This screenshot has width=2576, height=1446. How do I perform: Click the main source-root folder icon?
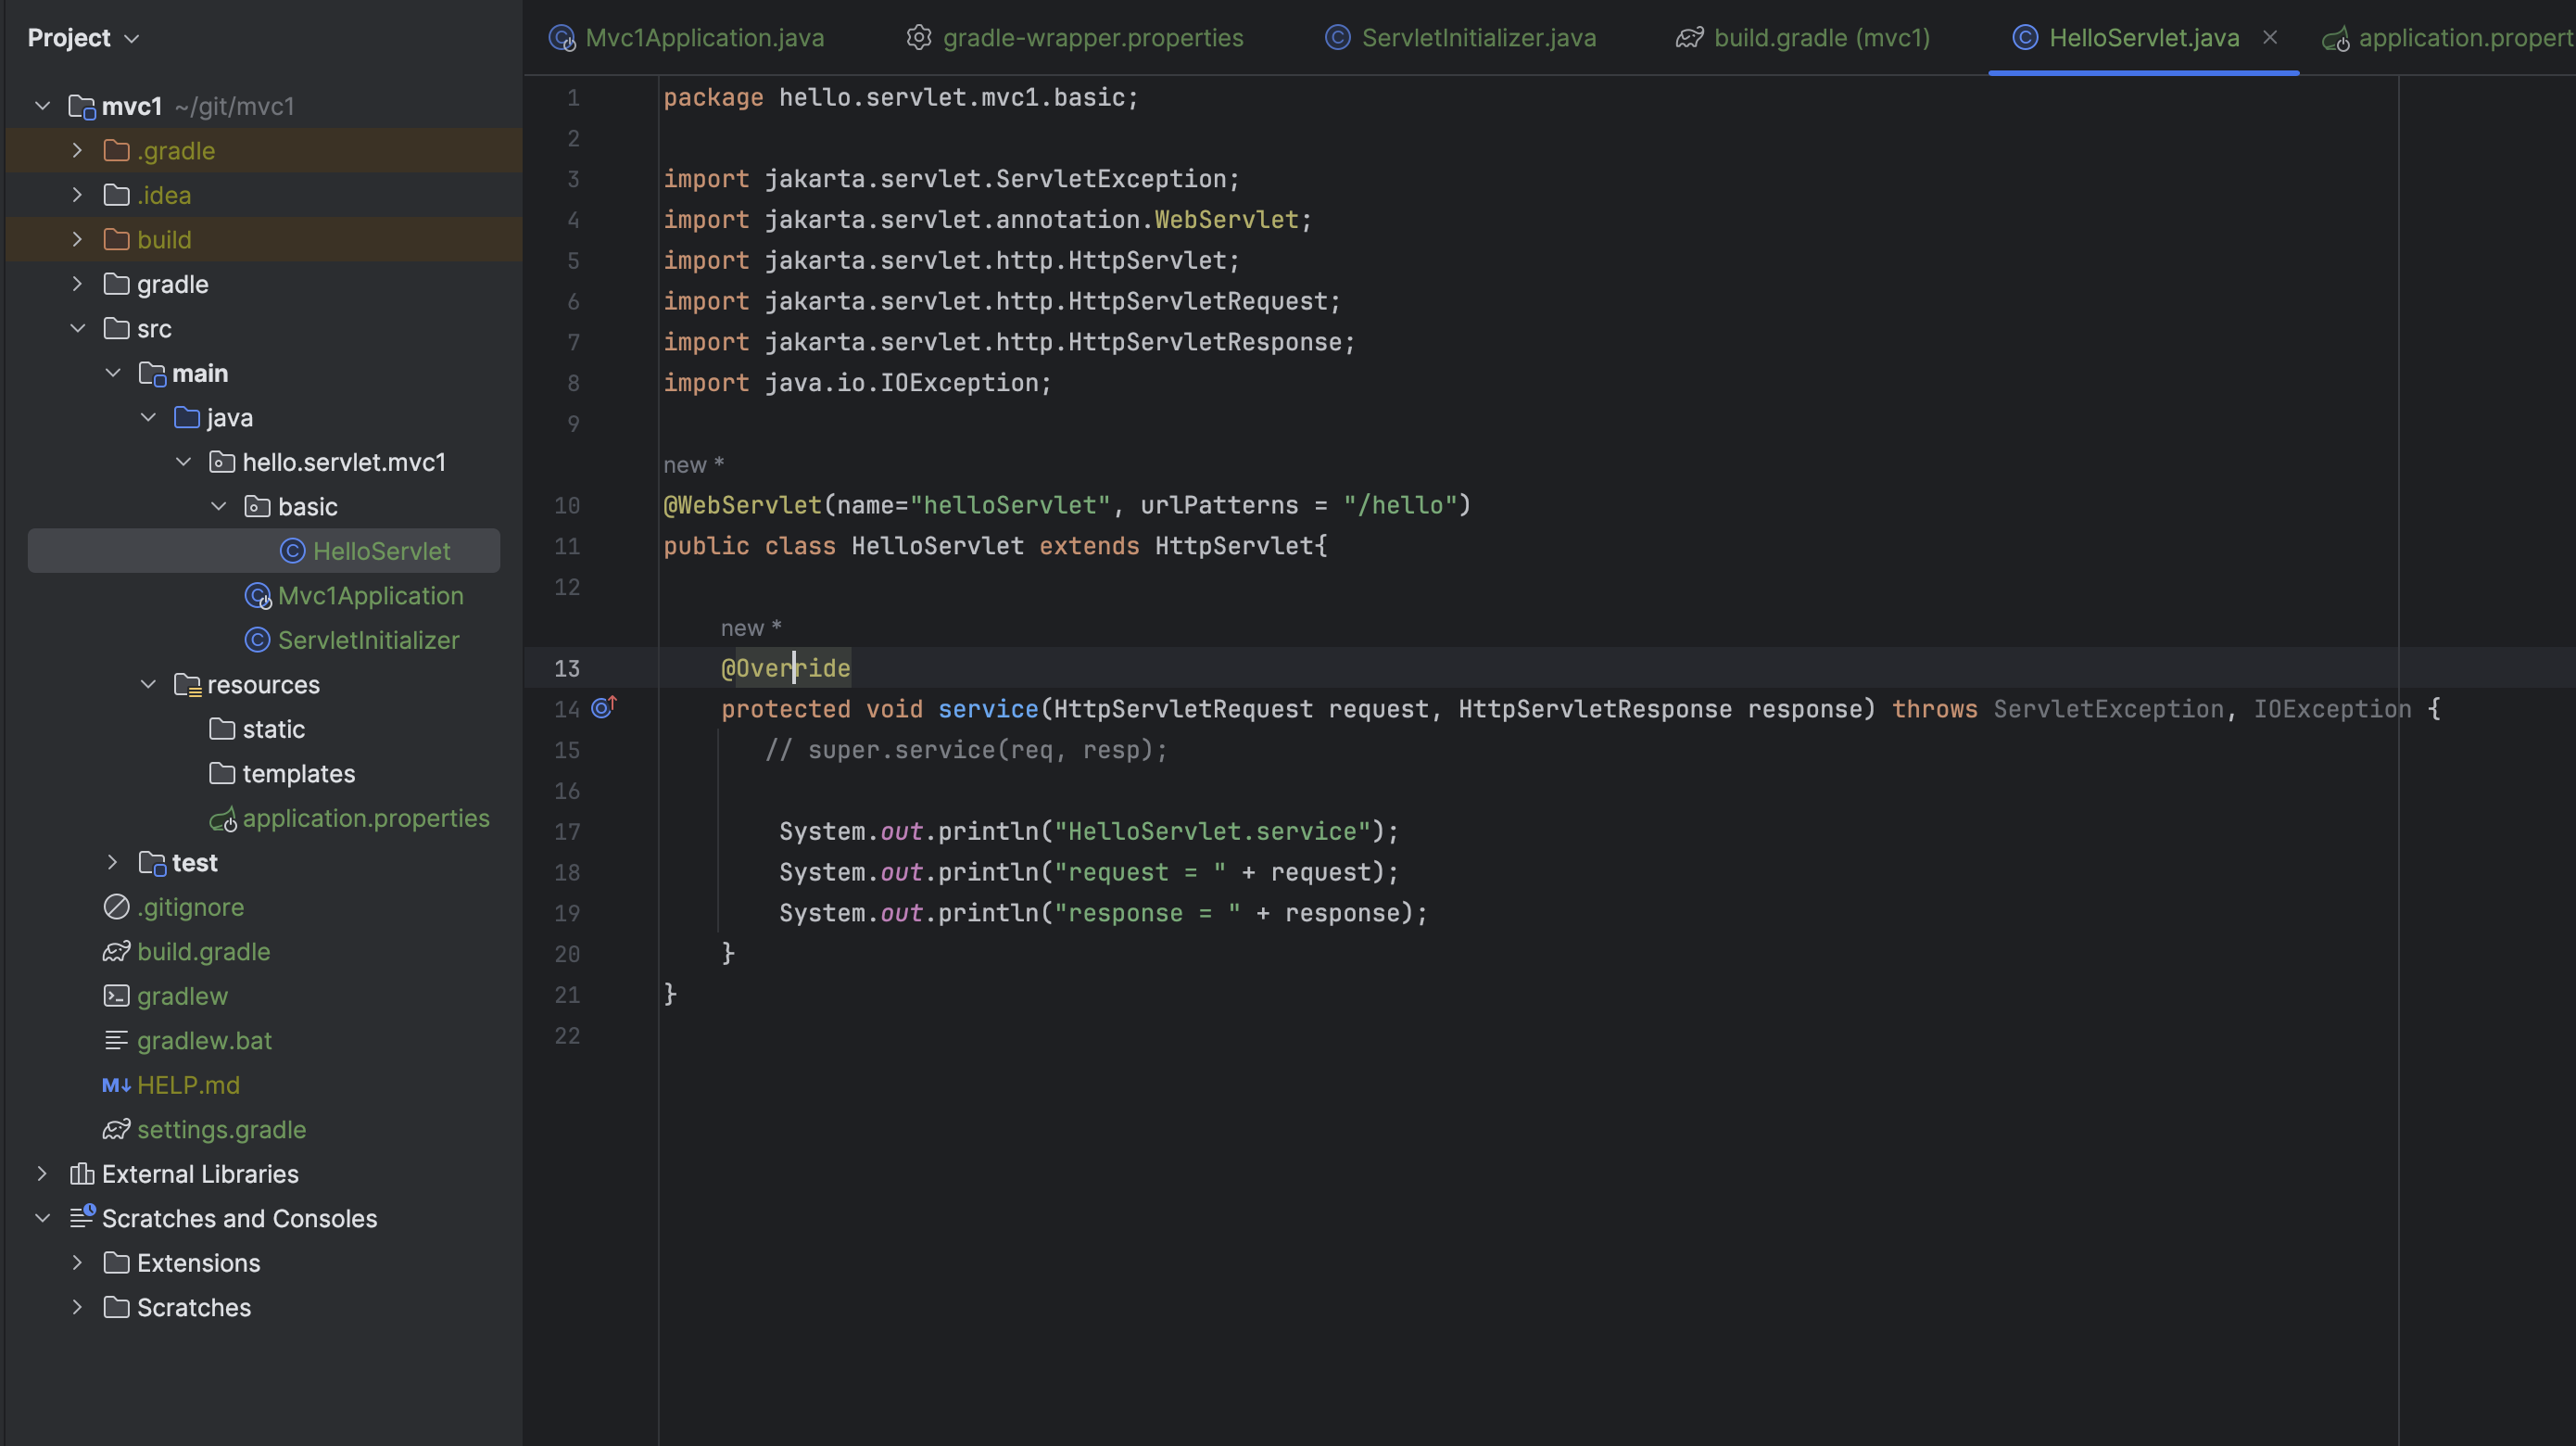coord(152,373)
